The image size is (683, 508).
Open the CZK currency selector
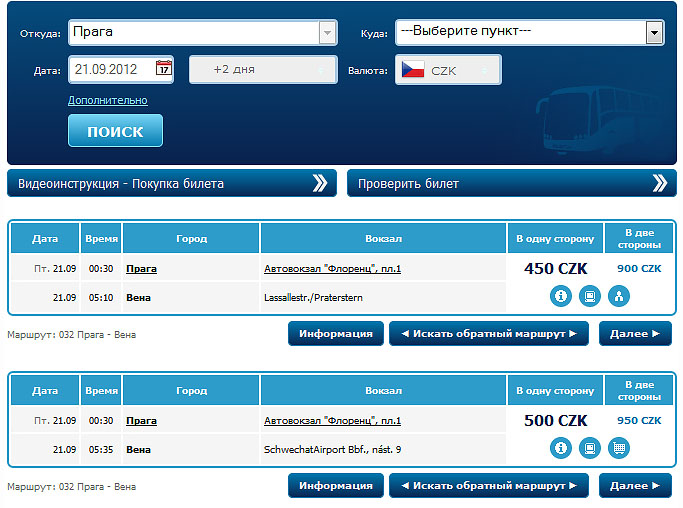448,70
